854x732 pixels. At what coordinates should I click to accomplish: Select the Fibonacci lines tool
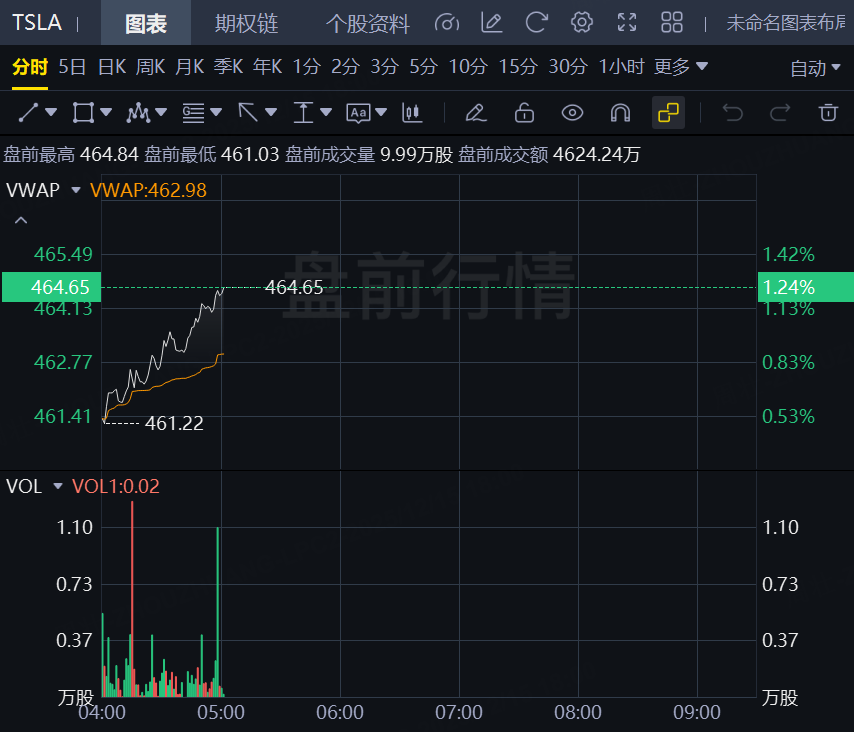pos(193,113)
